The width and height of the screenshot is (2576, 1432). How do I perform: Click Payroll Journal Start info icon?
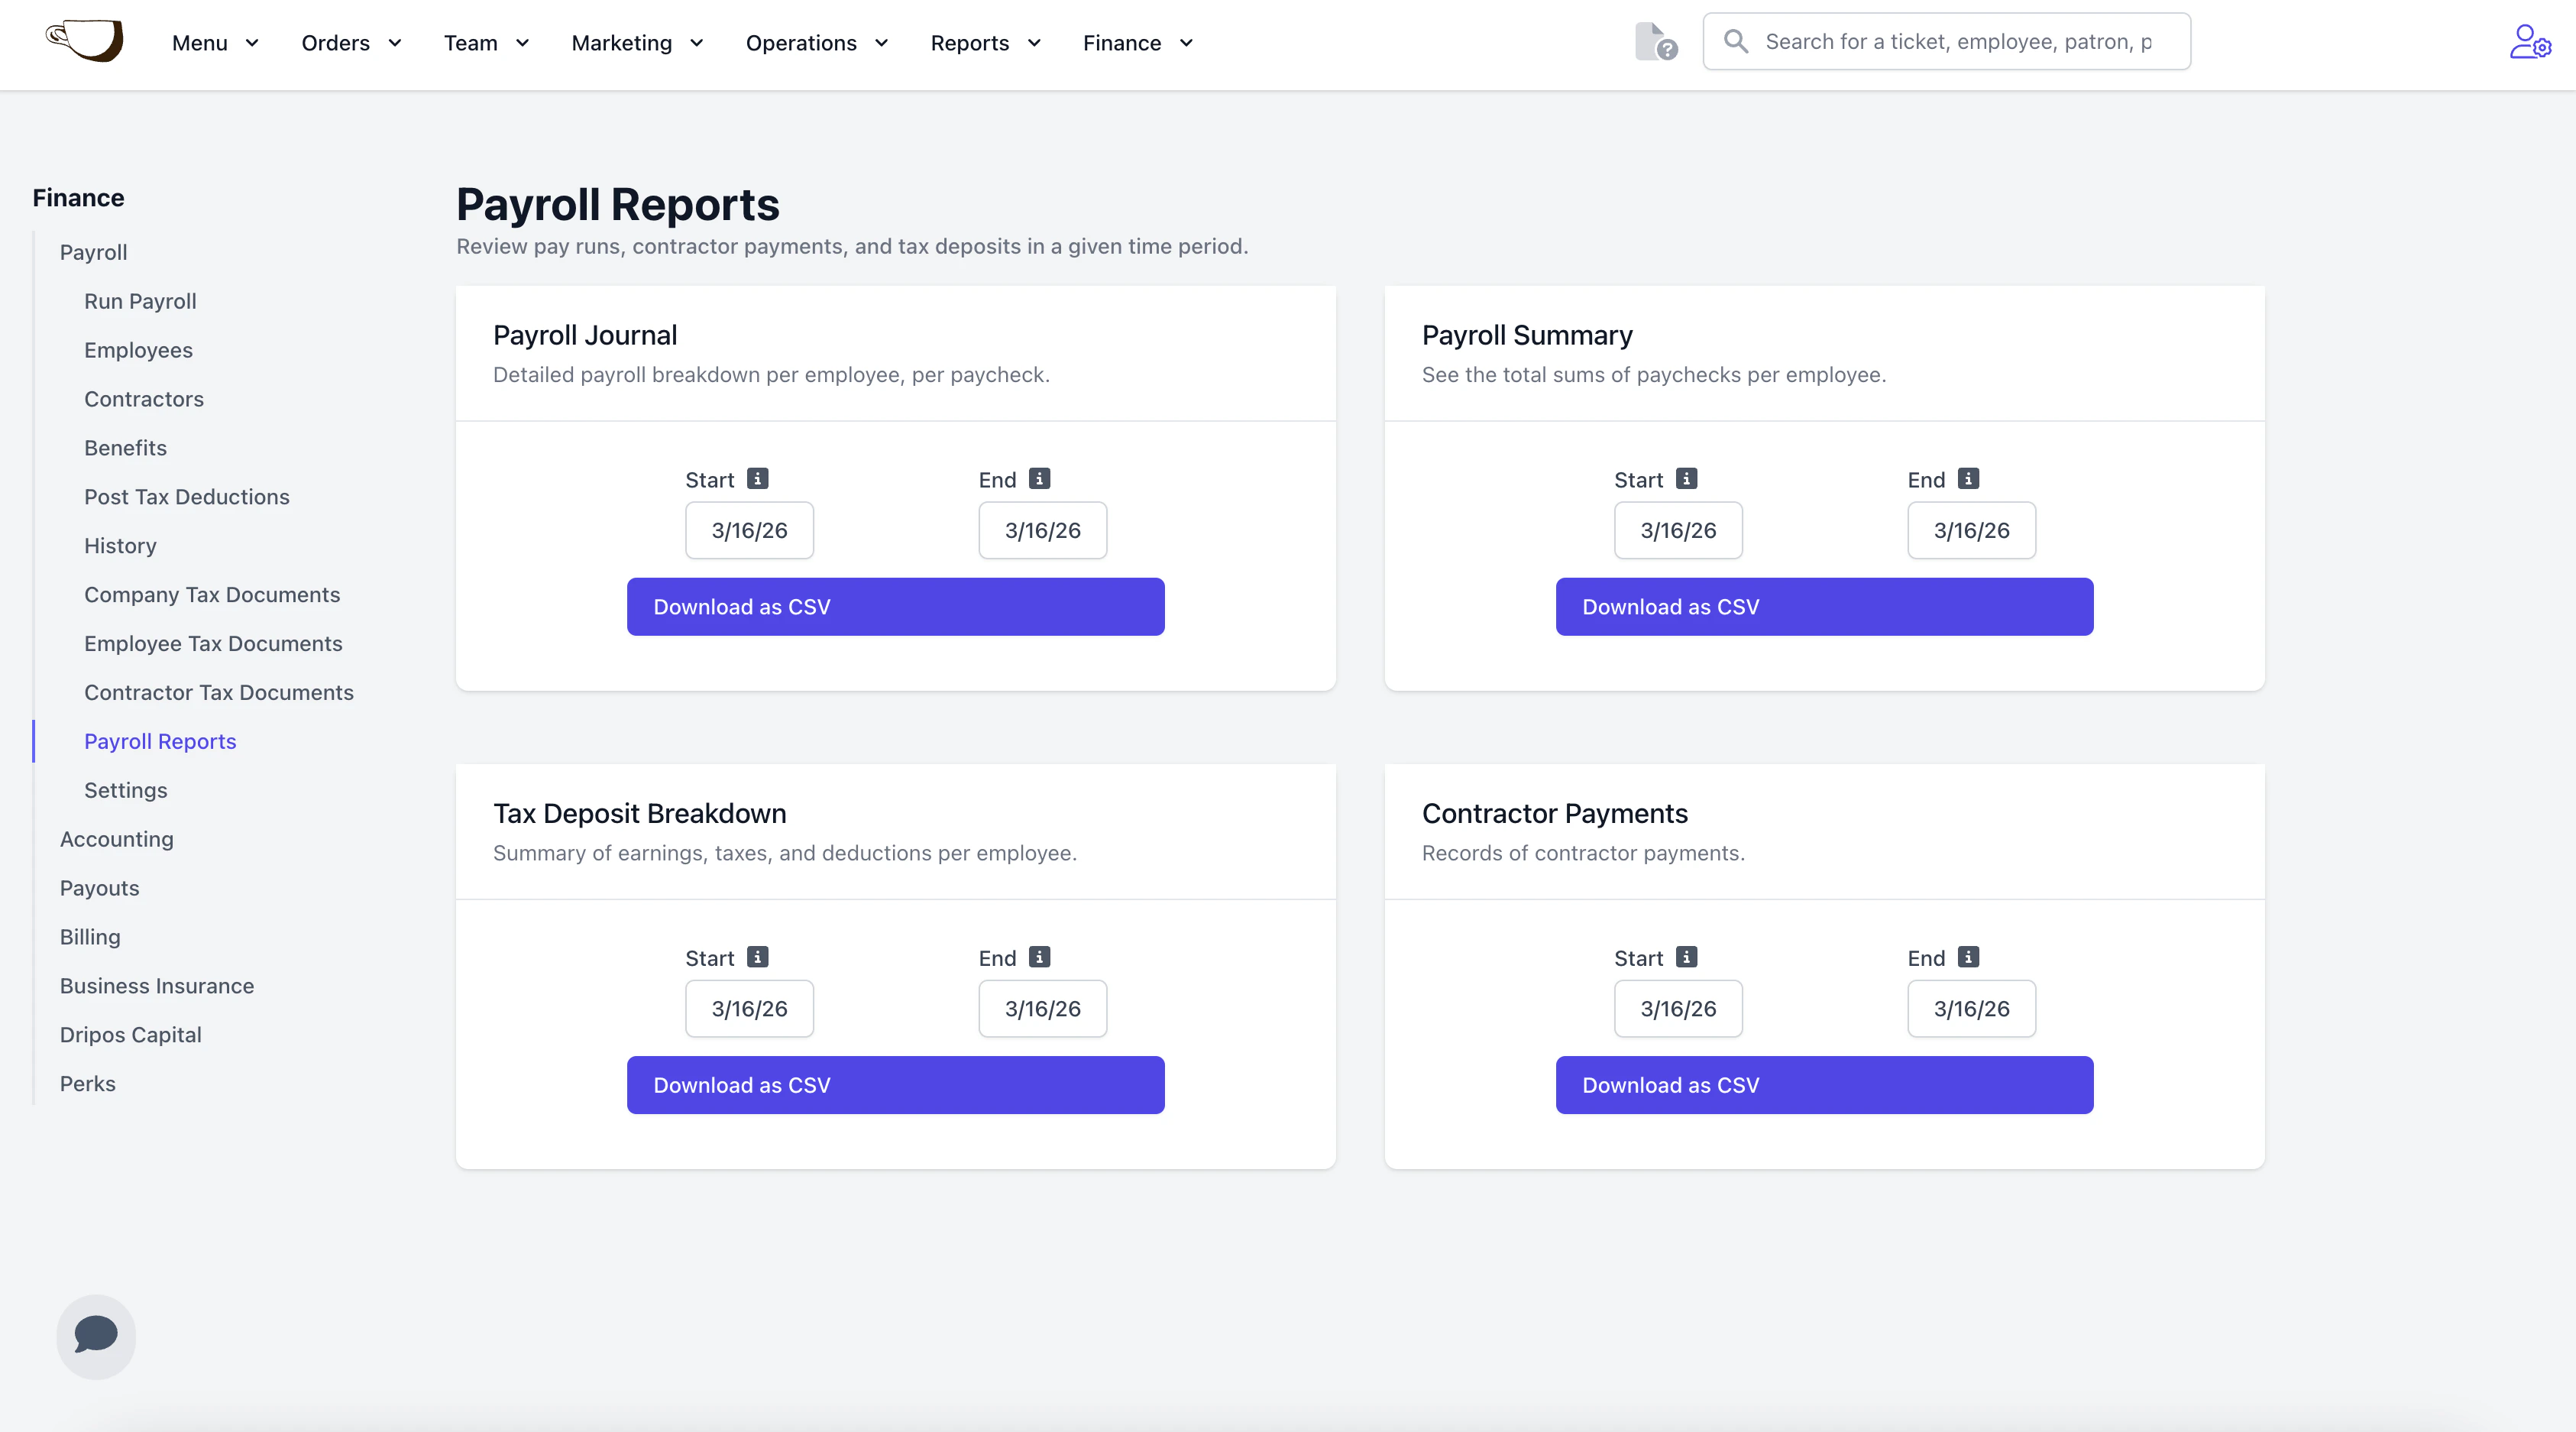pos(758,479)
